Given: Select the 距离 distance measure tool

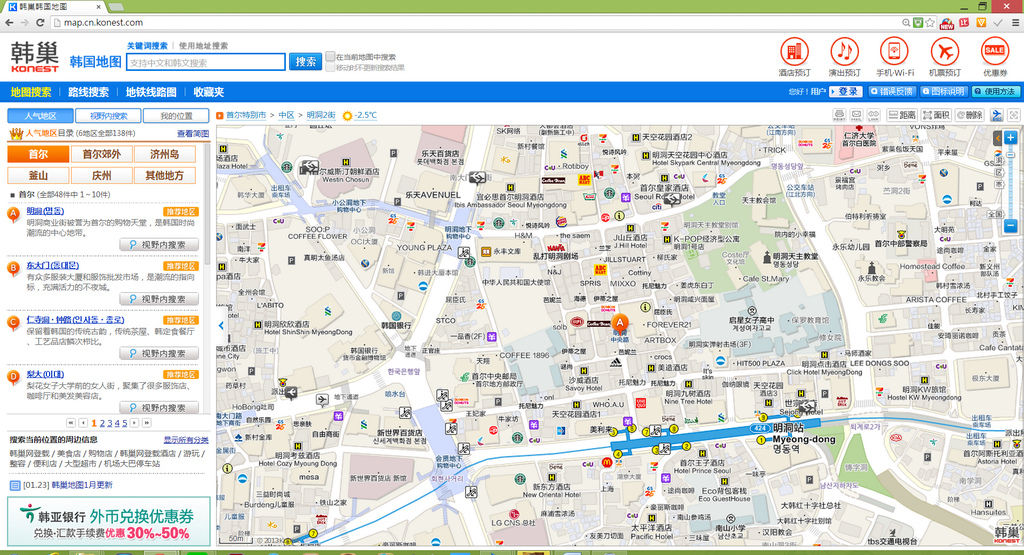Looking at the screenshot, I should tap(902, 115).
